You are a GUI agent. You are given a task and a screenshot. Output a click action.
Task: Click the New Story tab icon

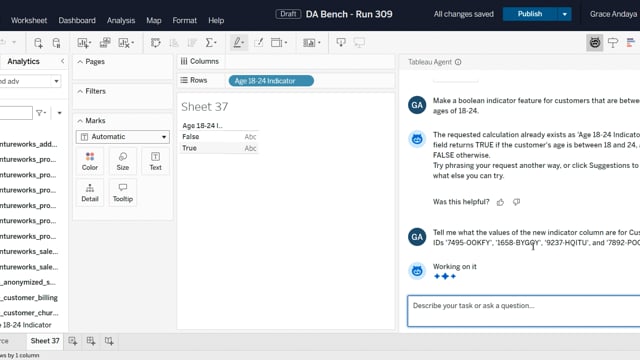point(109,341)
